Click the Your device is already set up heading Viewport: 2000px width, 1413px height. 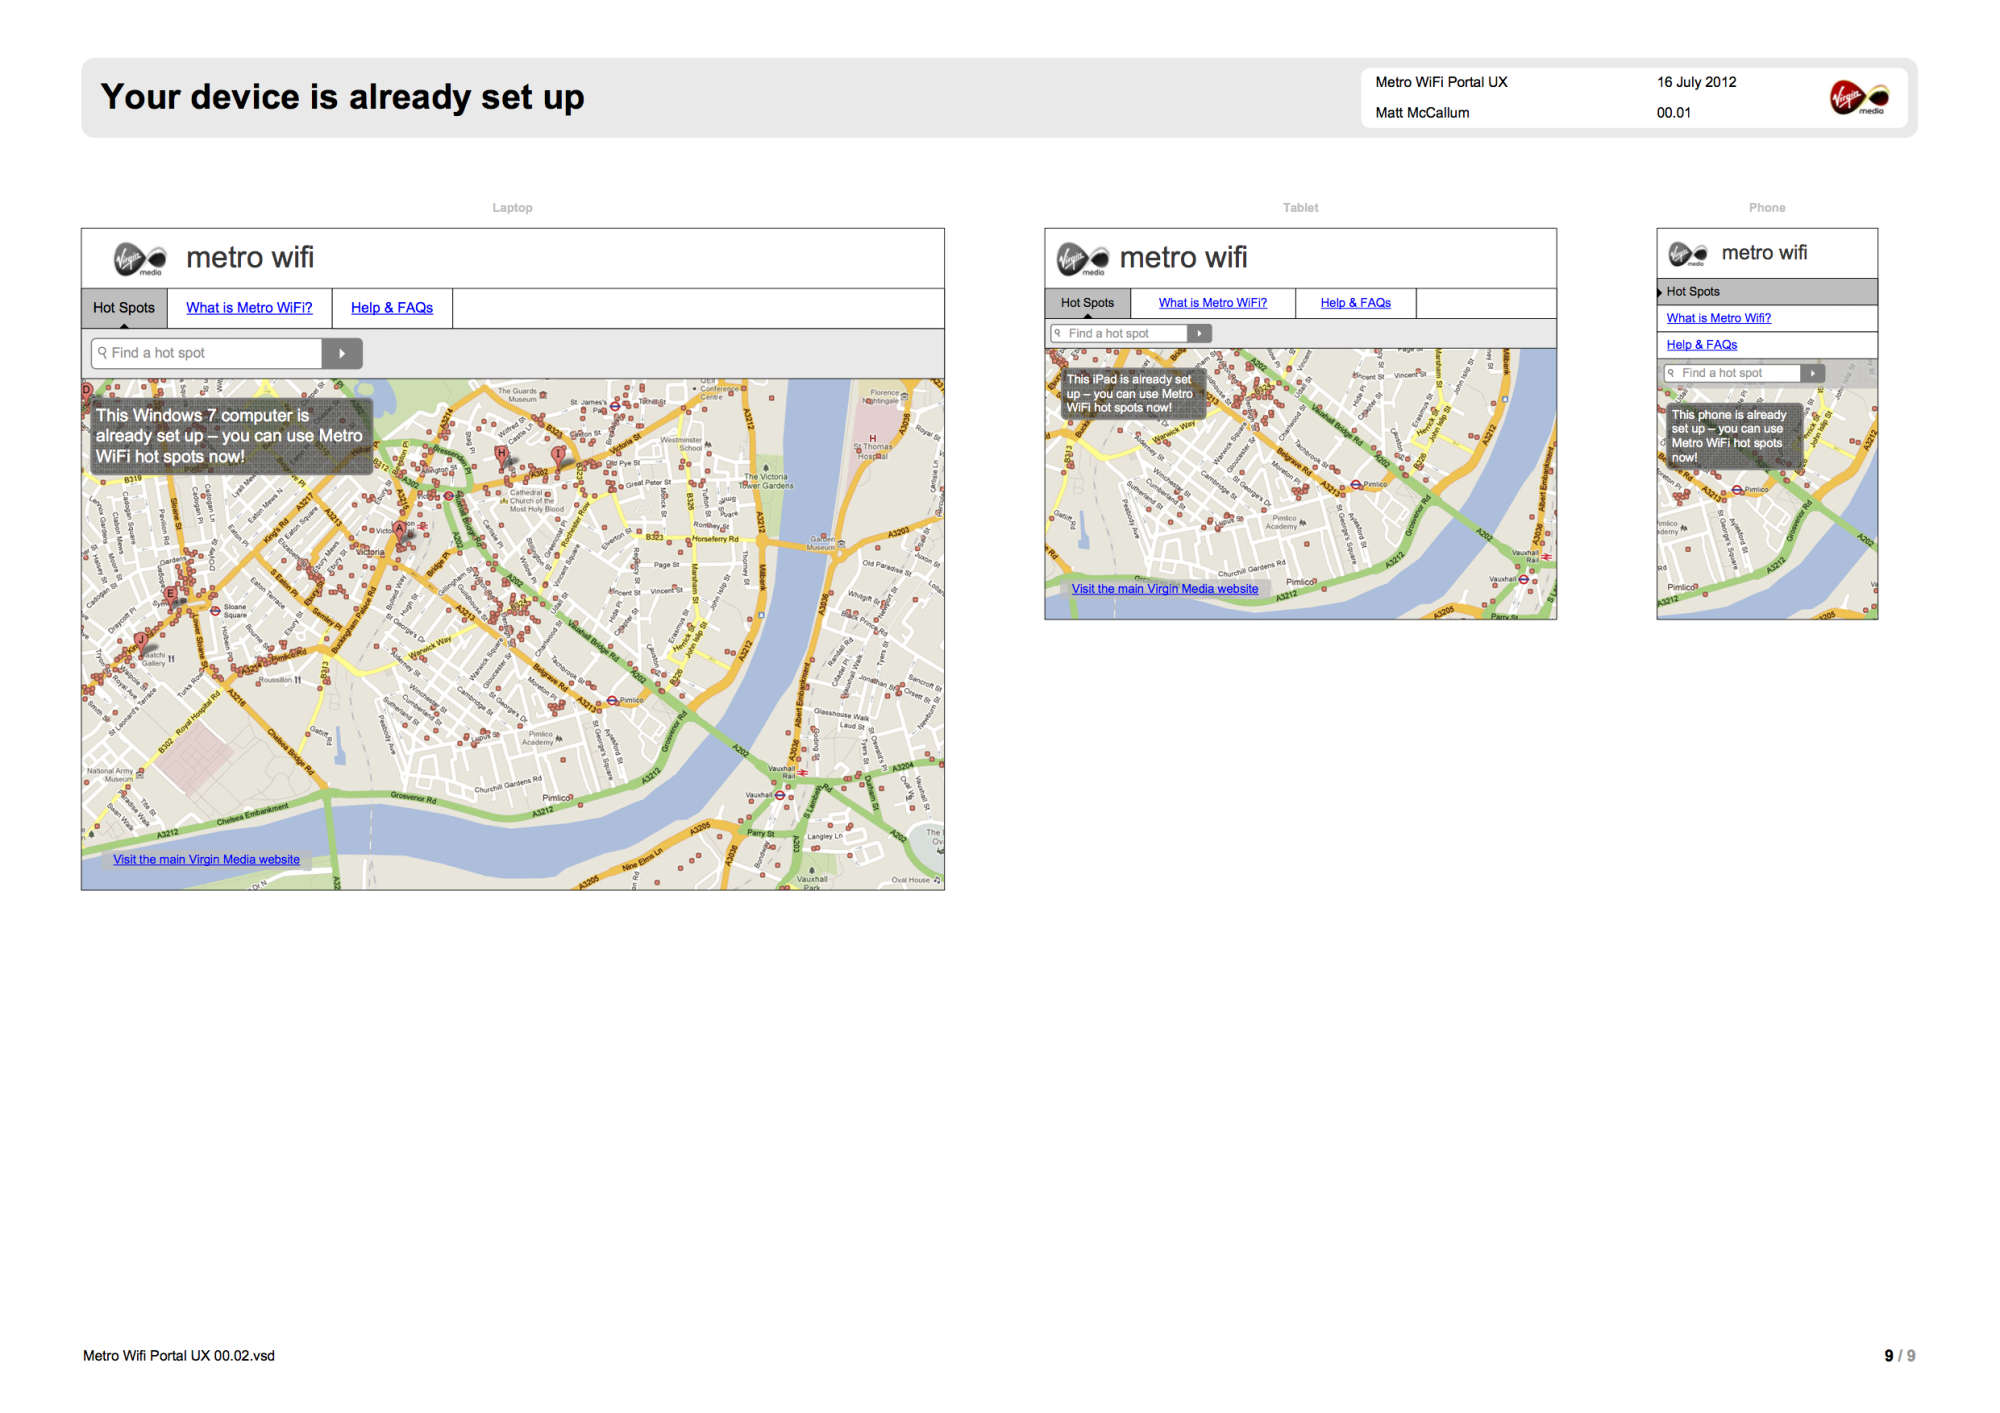click(342, 97)
